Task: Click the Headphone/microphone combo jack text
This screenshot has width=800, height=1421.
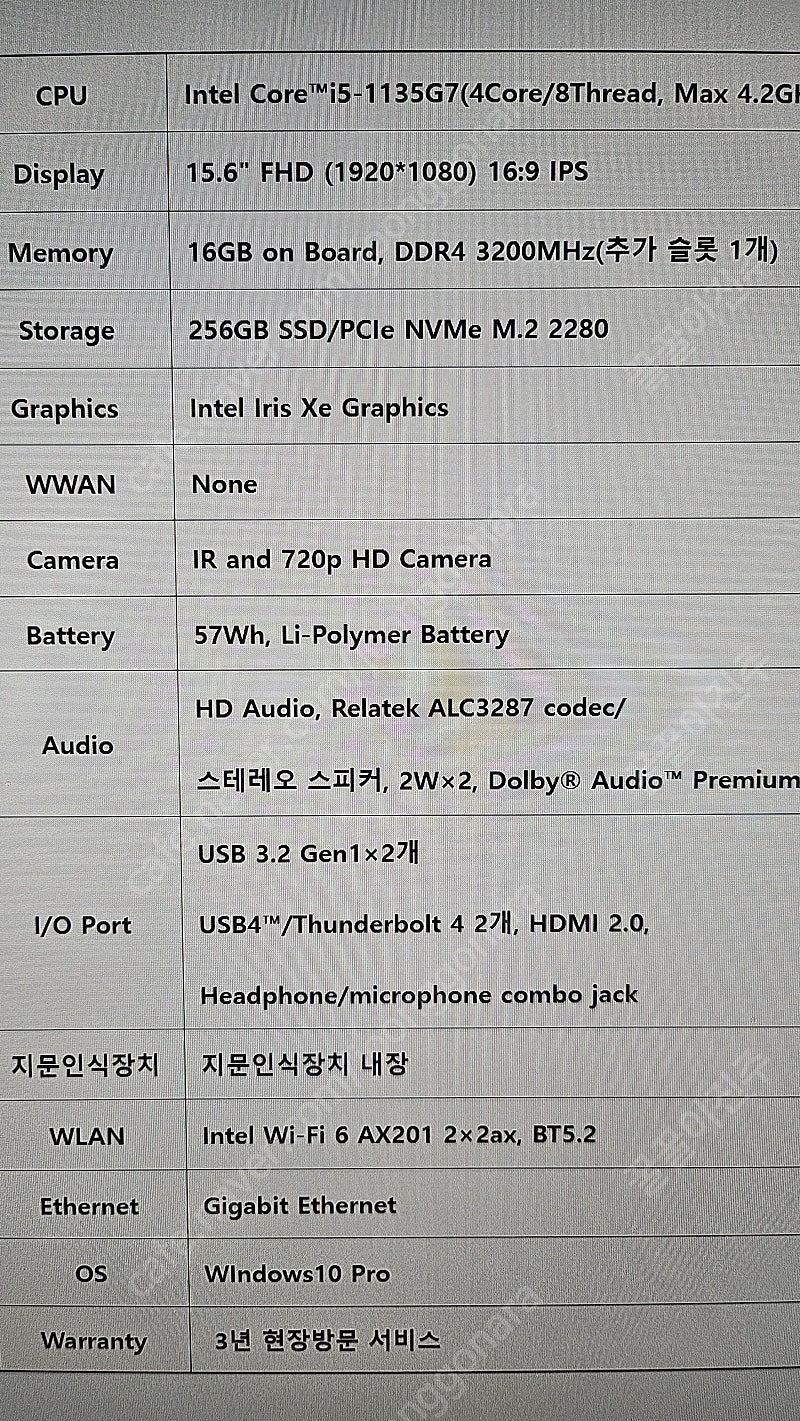Action: point(419,996)
